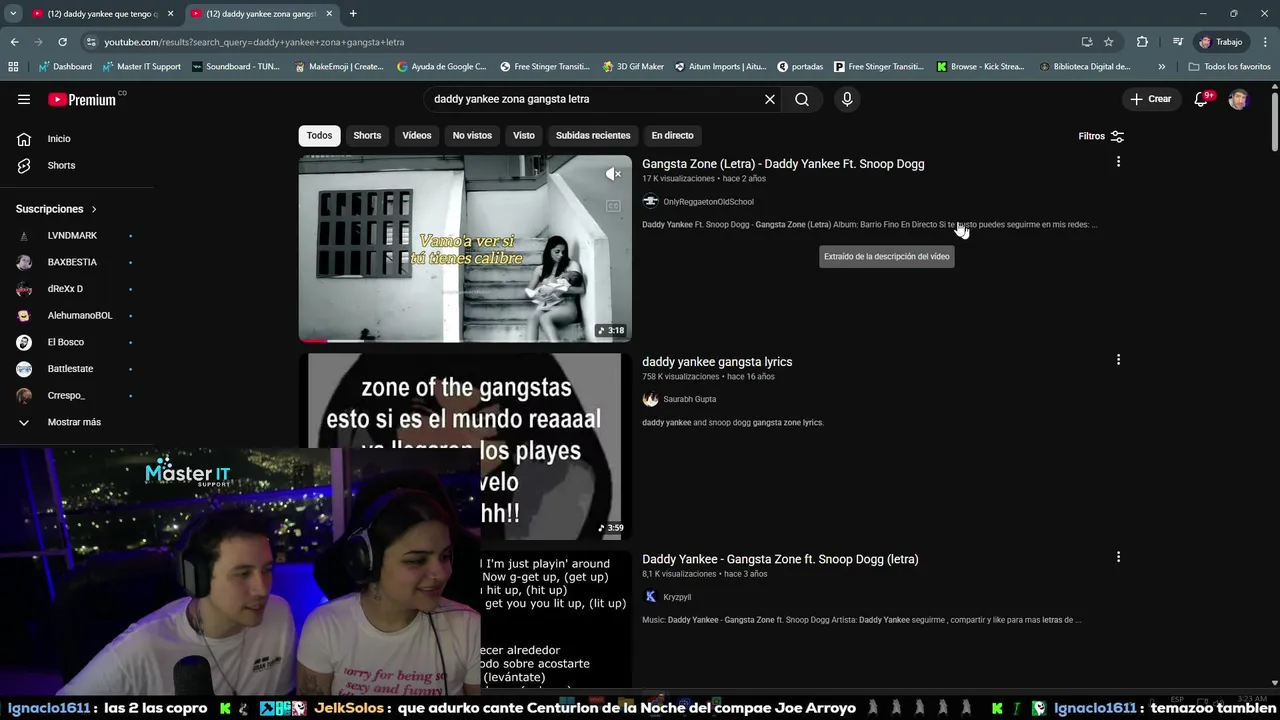Open YouTube notifications bell
Viewport: 1280px width, 720px height.
1202,99
